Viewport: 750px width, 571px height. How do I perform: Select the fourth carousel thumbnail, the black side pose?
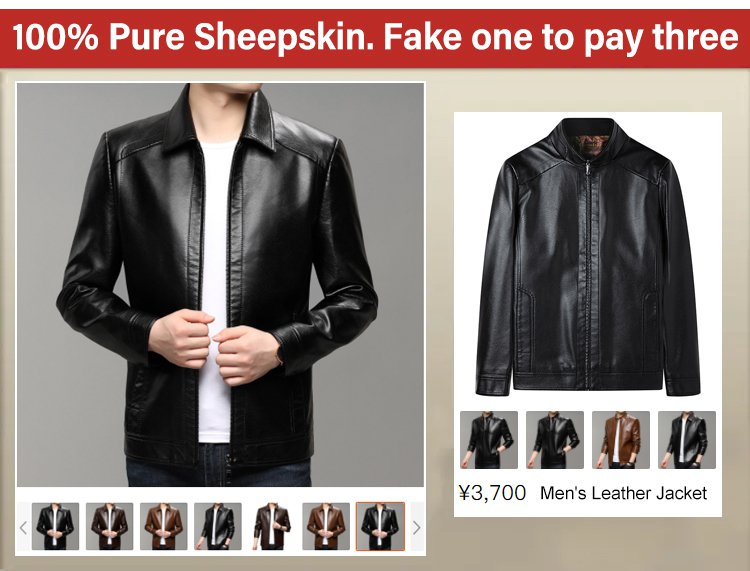coord(218,527)
